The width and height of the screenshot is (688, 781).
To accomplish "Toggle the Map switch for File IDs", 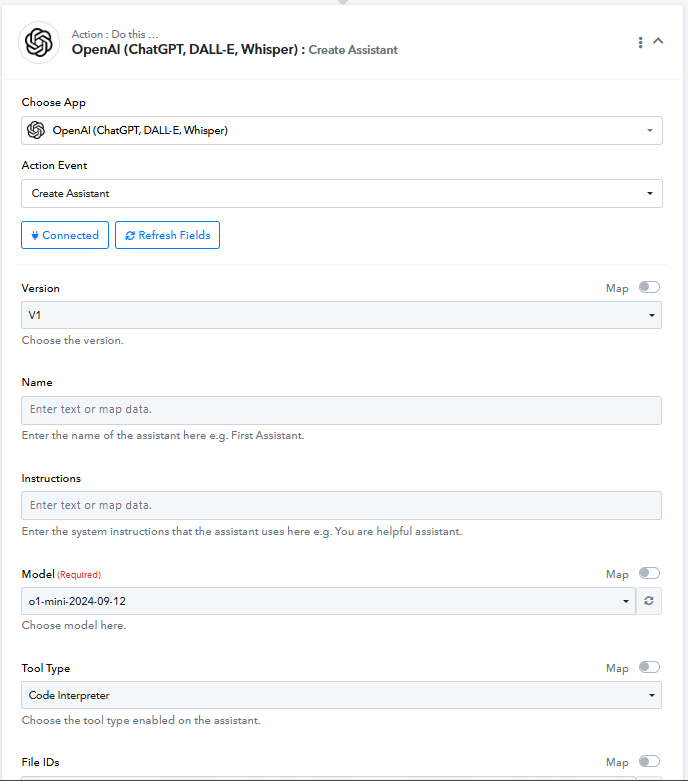I will tap(649, 761).
